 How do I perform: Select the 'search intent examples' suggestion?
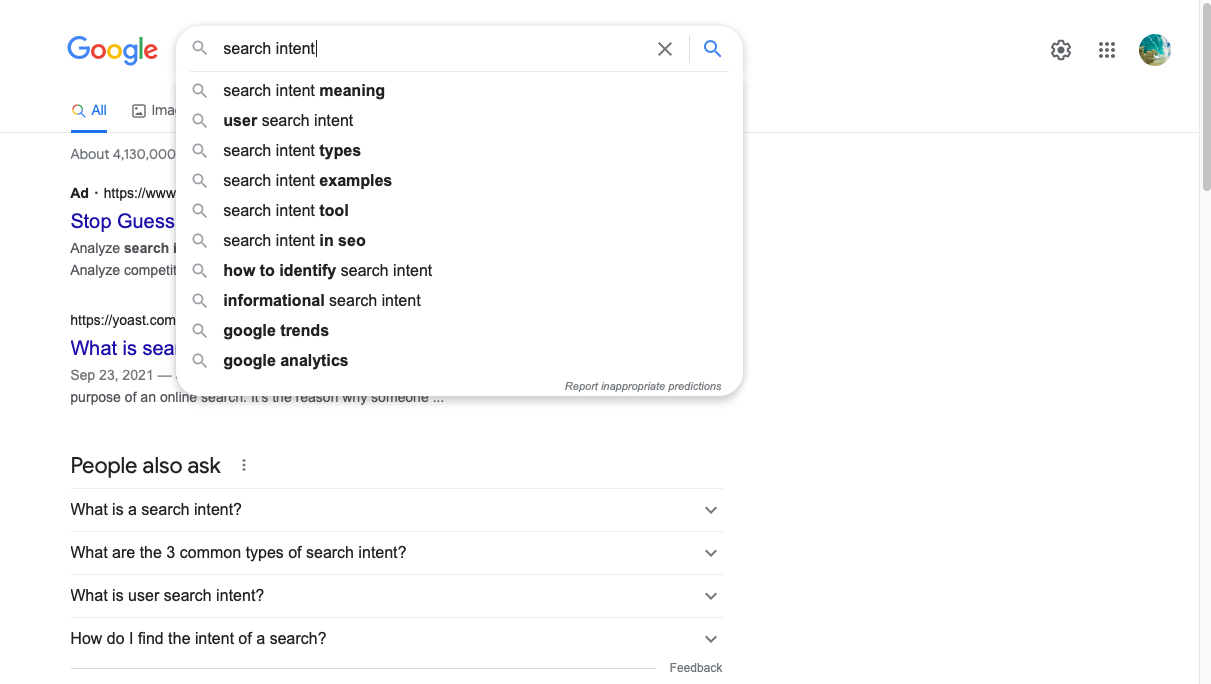[307, 180]
